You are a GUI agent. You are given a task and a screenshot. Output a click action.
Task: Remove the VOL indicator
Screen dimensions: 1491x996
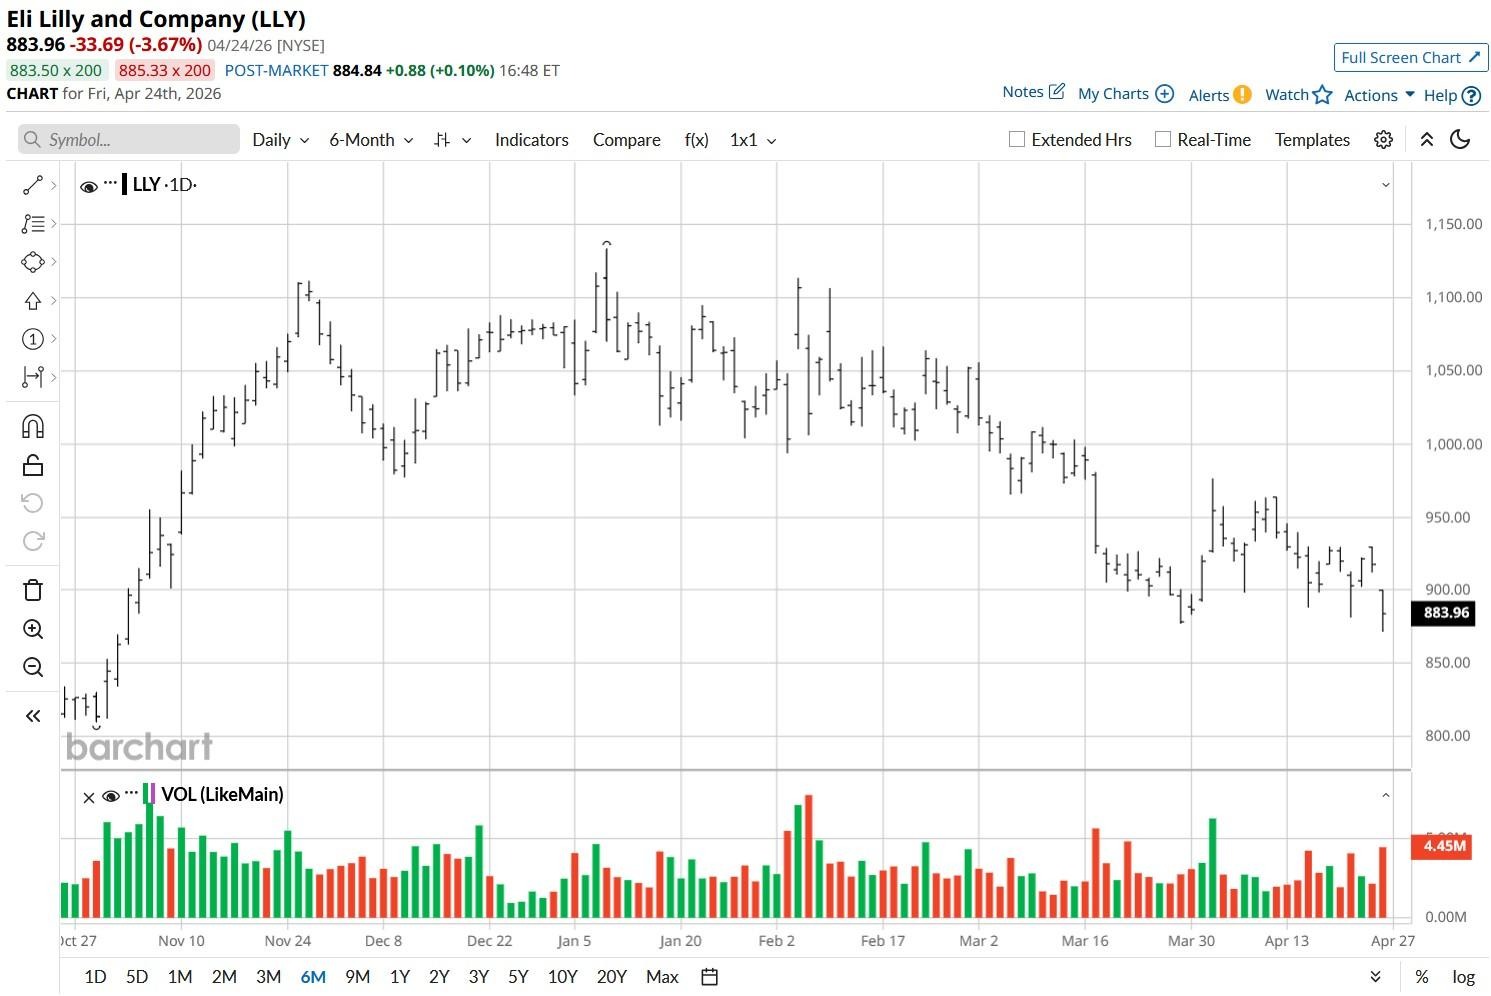pyautogui.click(x=89, y=797)
